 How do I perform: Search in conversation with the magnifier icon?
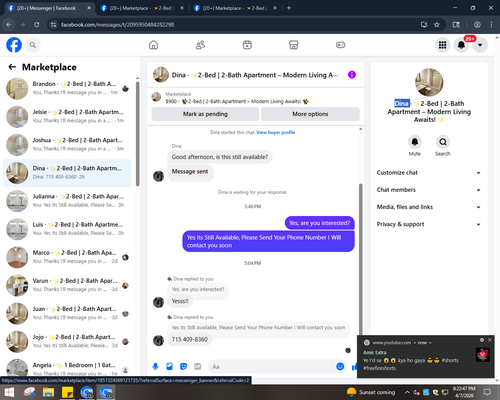[x=443, y=142]
